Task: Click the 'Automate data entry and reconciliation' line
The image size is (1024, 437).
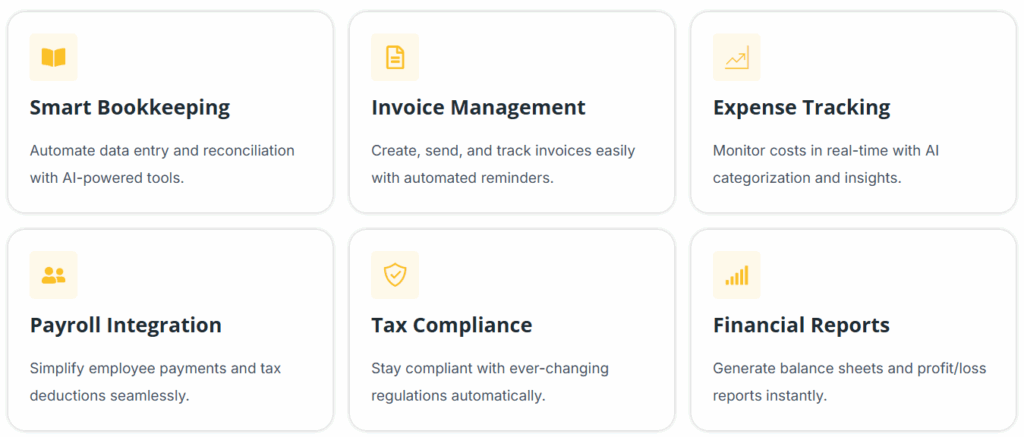Action: 162,151
